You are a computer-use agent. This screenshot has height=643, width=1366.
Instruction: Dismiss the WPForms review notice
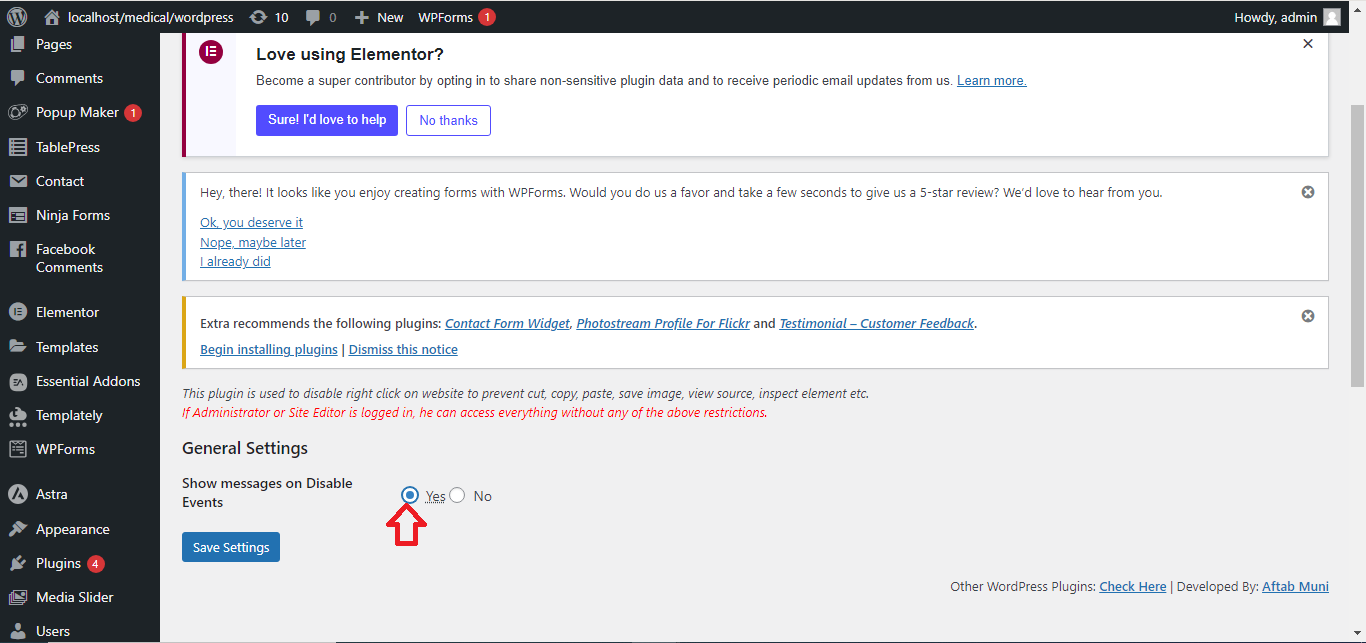[x=1307, y=192]
